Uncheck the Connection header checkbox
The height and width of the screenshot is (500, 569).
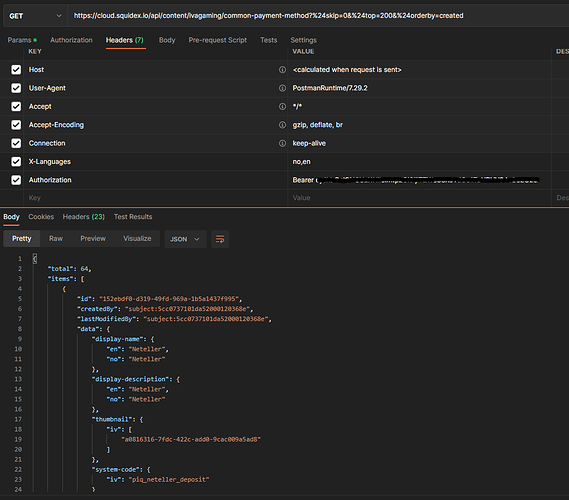(16, 143)
